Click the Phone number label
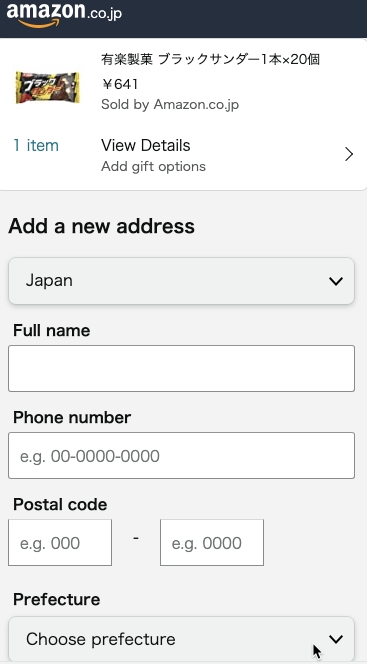 pyautogui.click(x=72, y=418)
